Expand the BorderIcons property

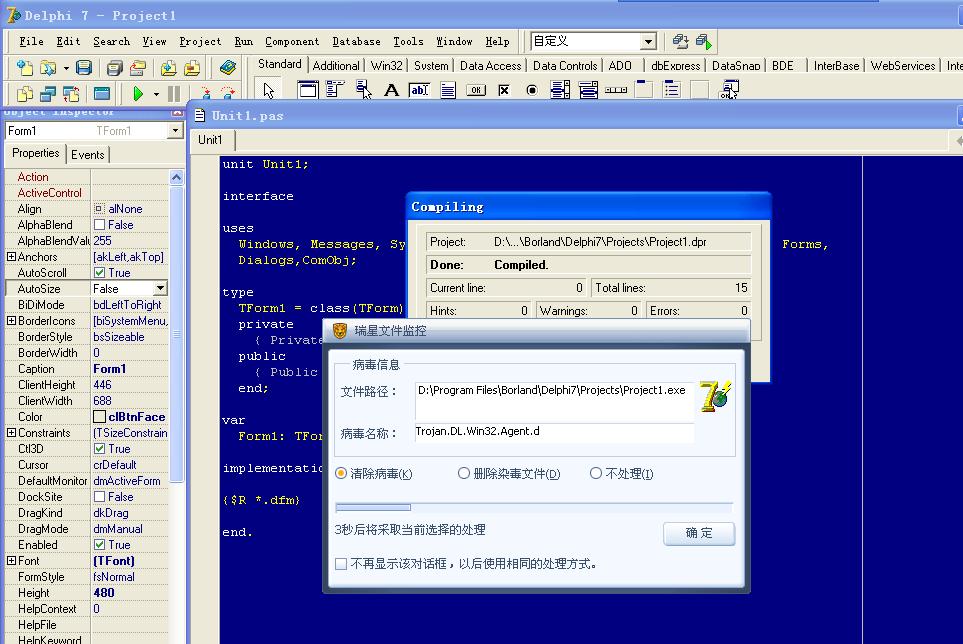(x=11, y=320)
